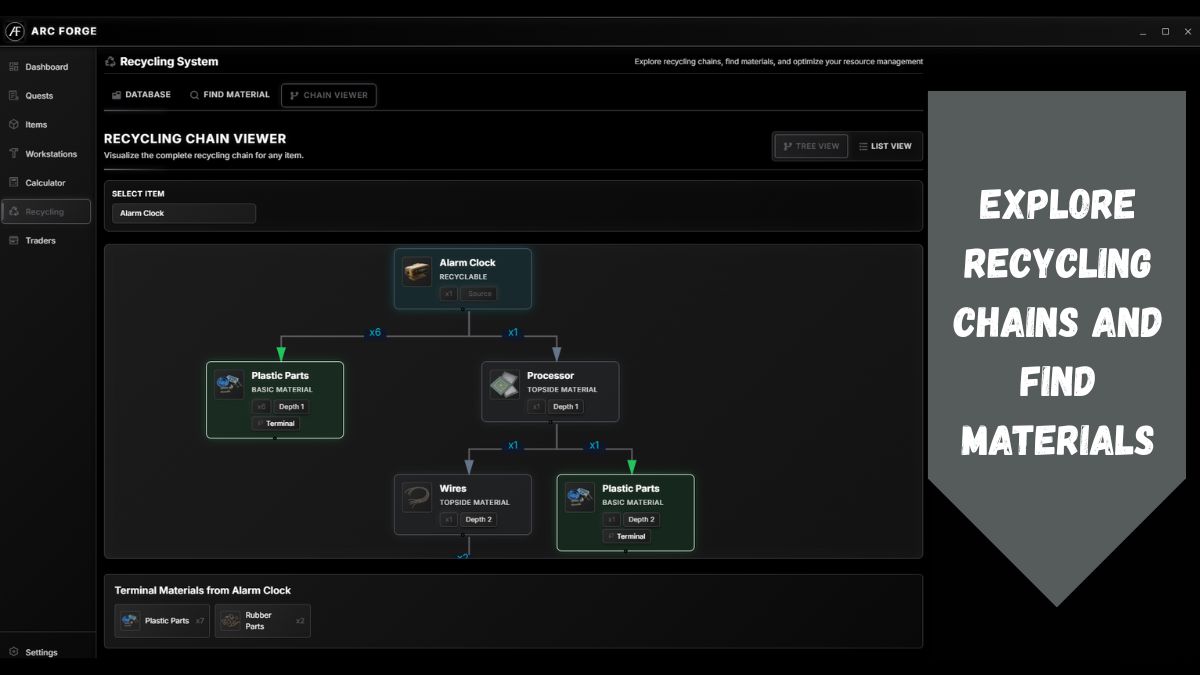Click the Workstations hammer icon

14,154
